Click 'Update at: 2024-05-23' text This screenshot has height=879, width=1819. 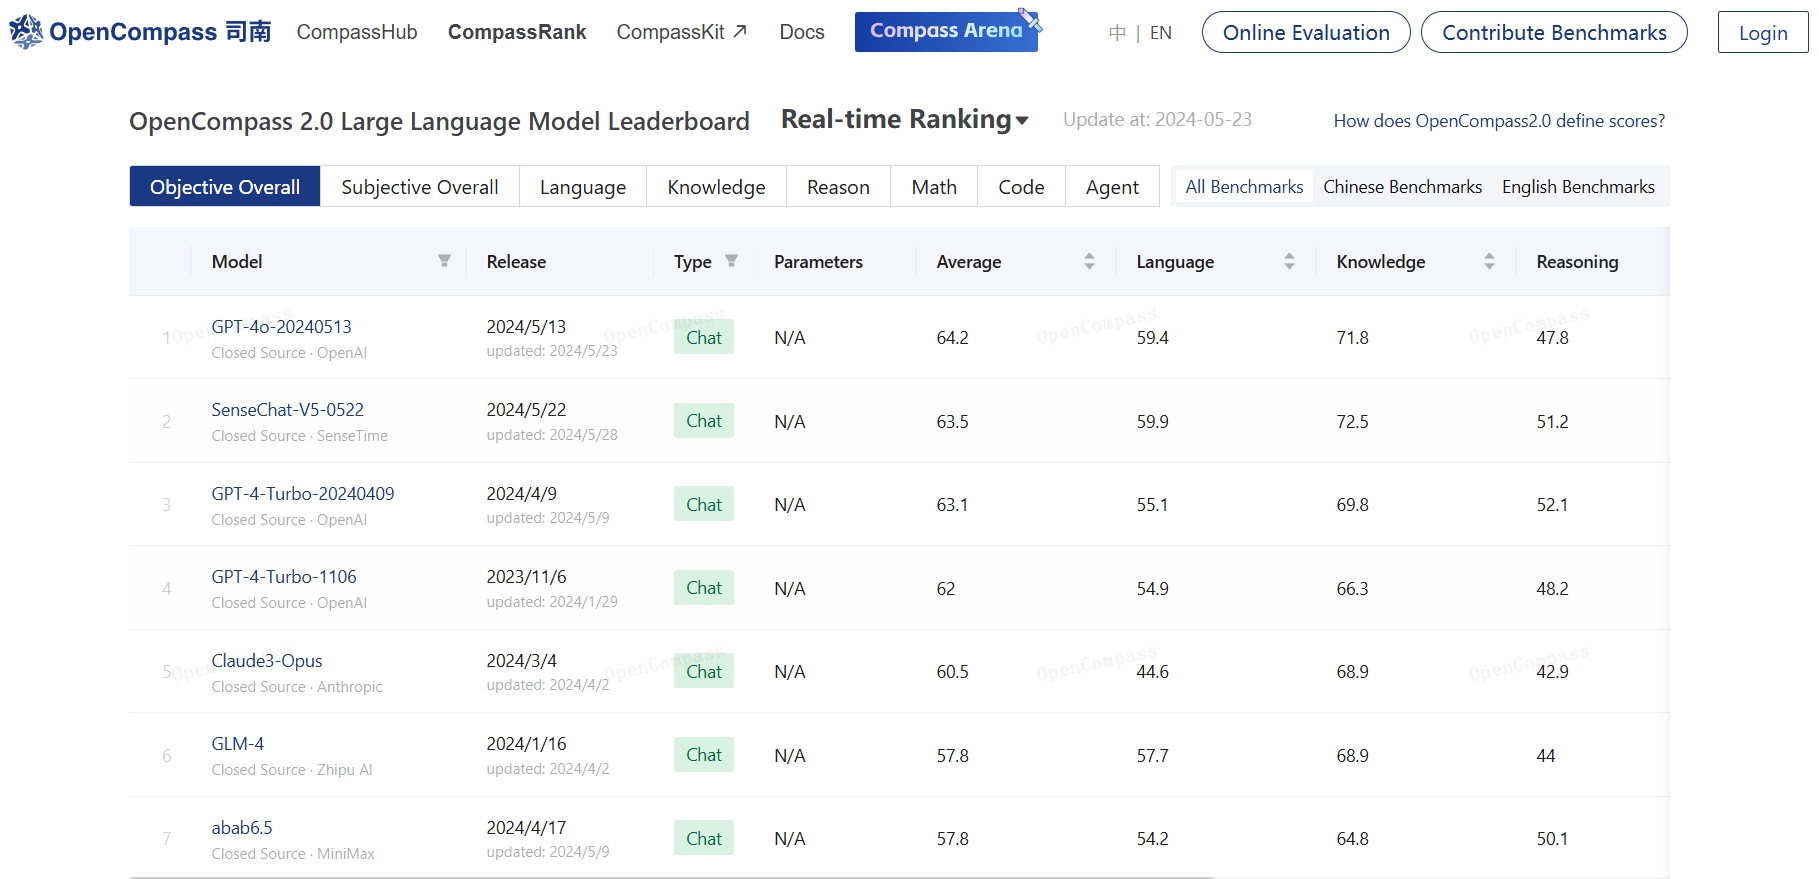pos(1157,120)
